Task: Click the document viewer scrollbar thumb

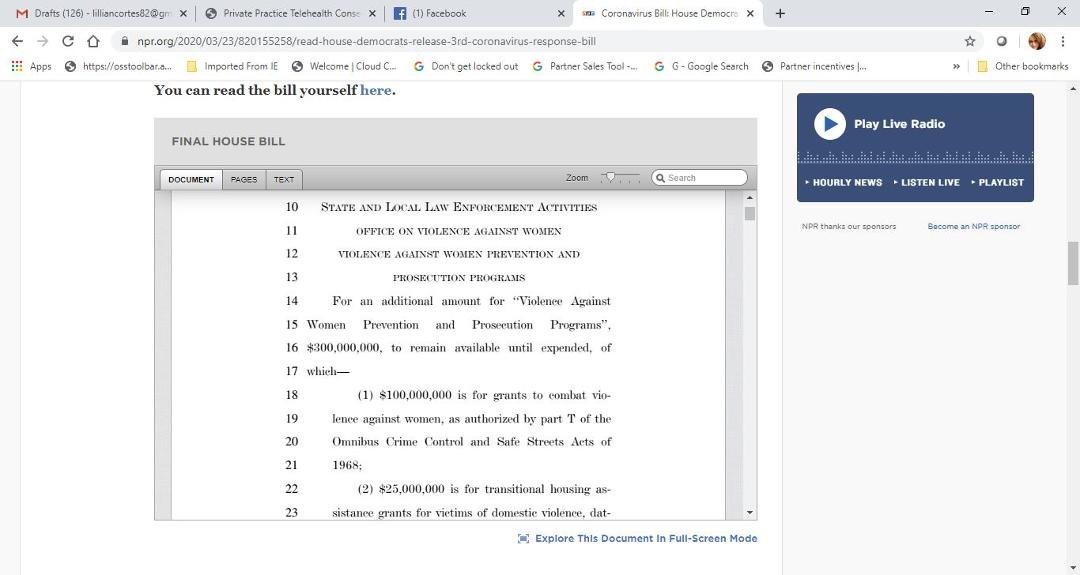Action: point(749,213)
